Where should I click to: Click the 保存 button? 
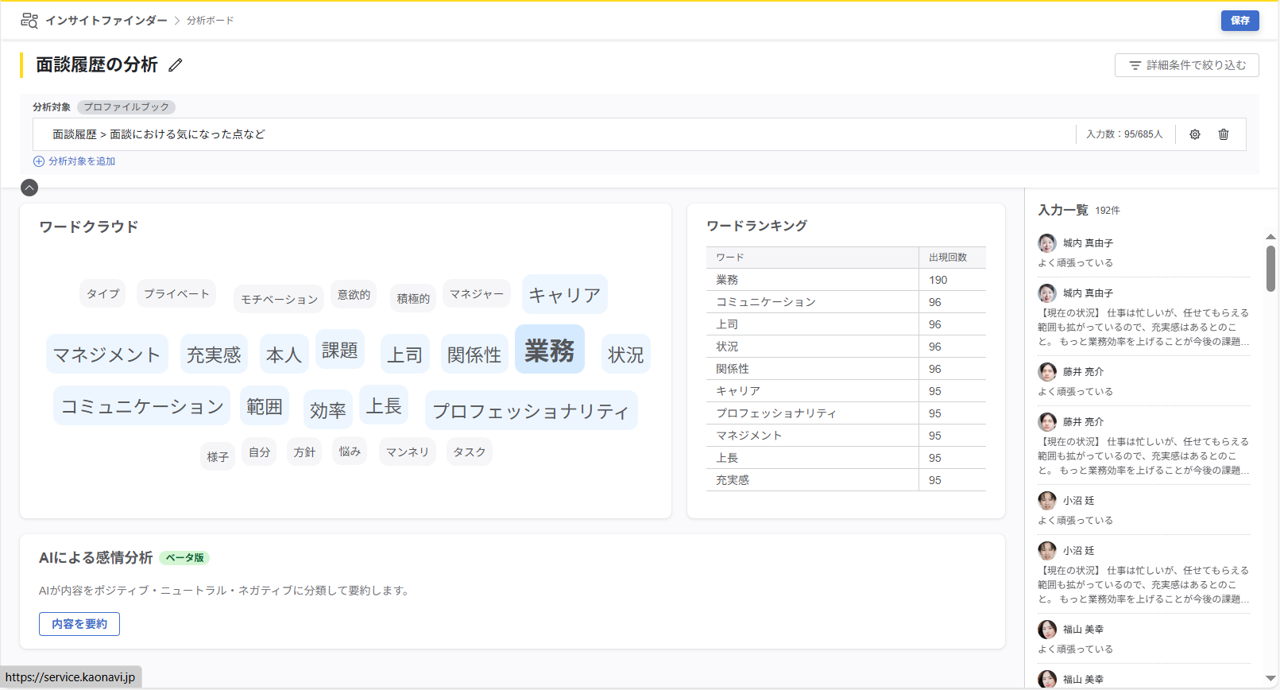(1239, 20)
